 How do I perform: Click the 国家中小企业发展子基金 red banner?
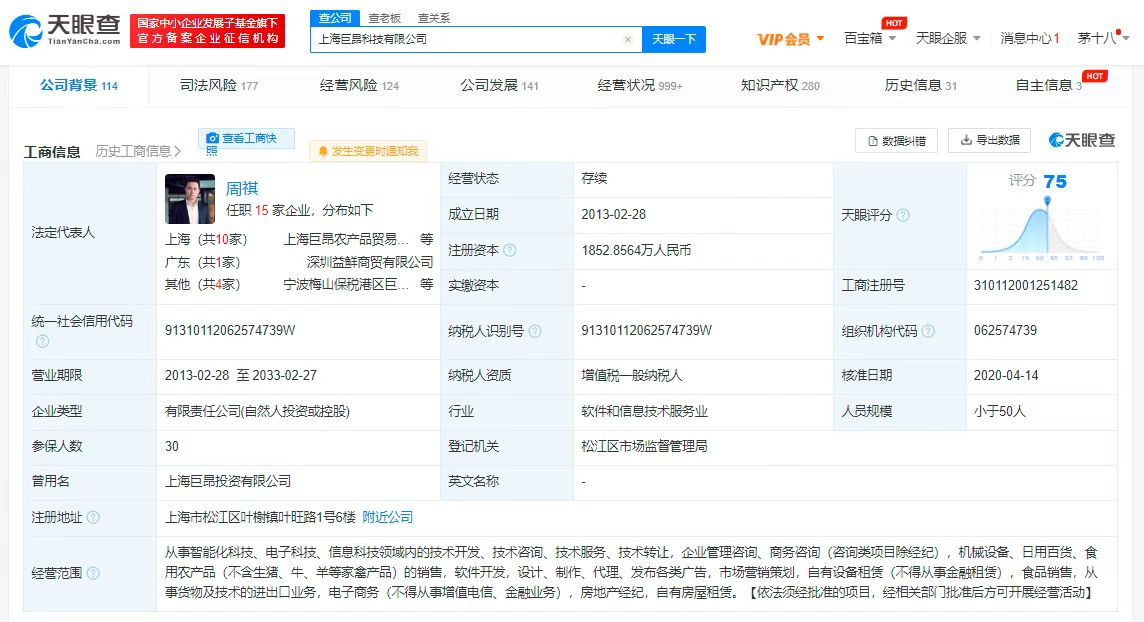pos(208,31)
